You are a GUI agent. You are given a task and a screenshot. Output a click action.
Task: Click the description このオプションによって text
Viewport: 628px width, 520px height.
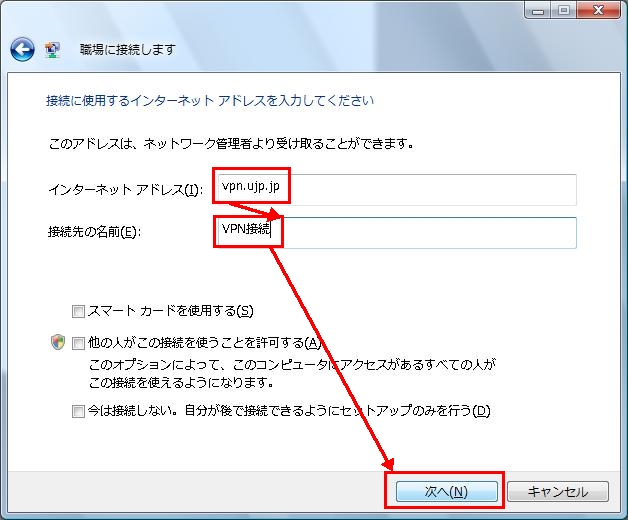(x=292, y=373)
